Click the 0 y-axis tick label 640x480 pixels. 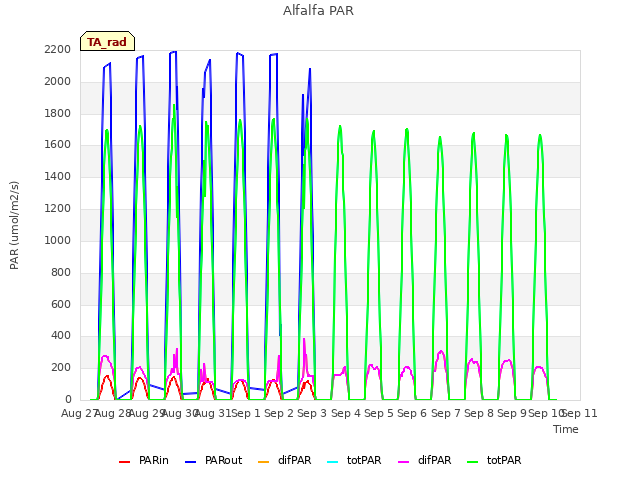tap(68, 399)
